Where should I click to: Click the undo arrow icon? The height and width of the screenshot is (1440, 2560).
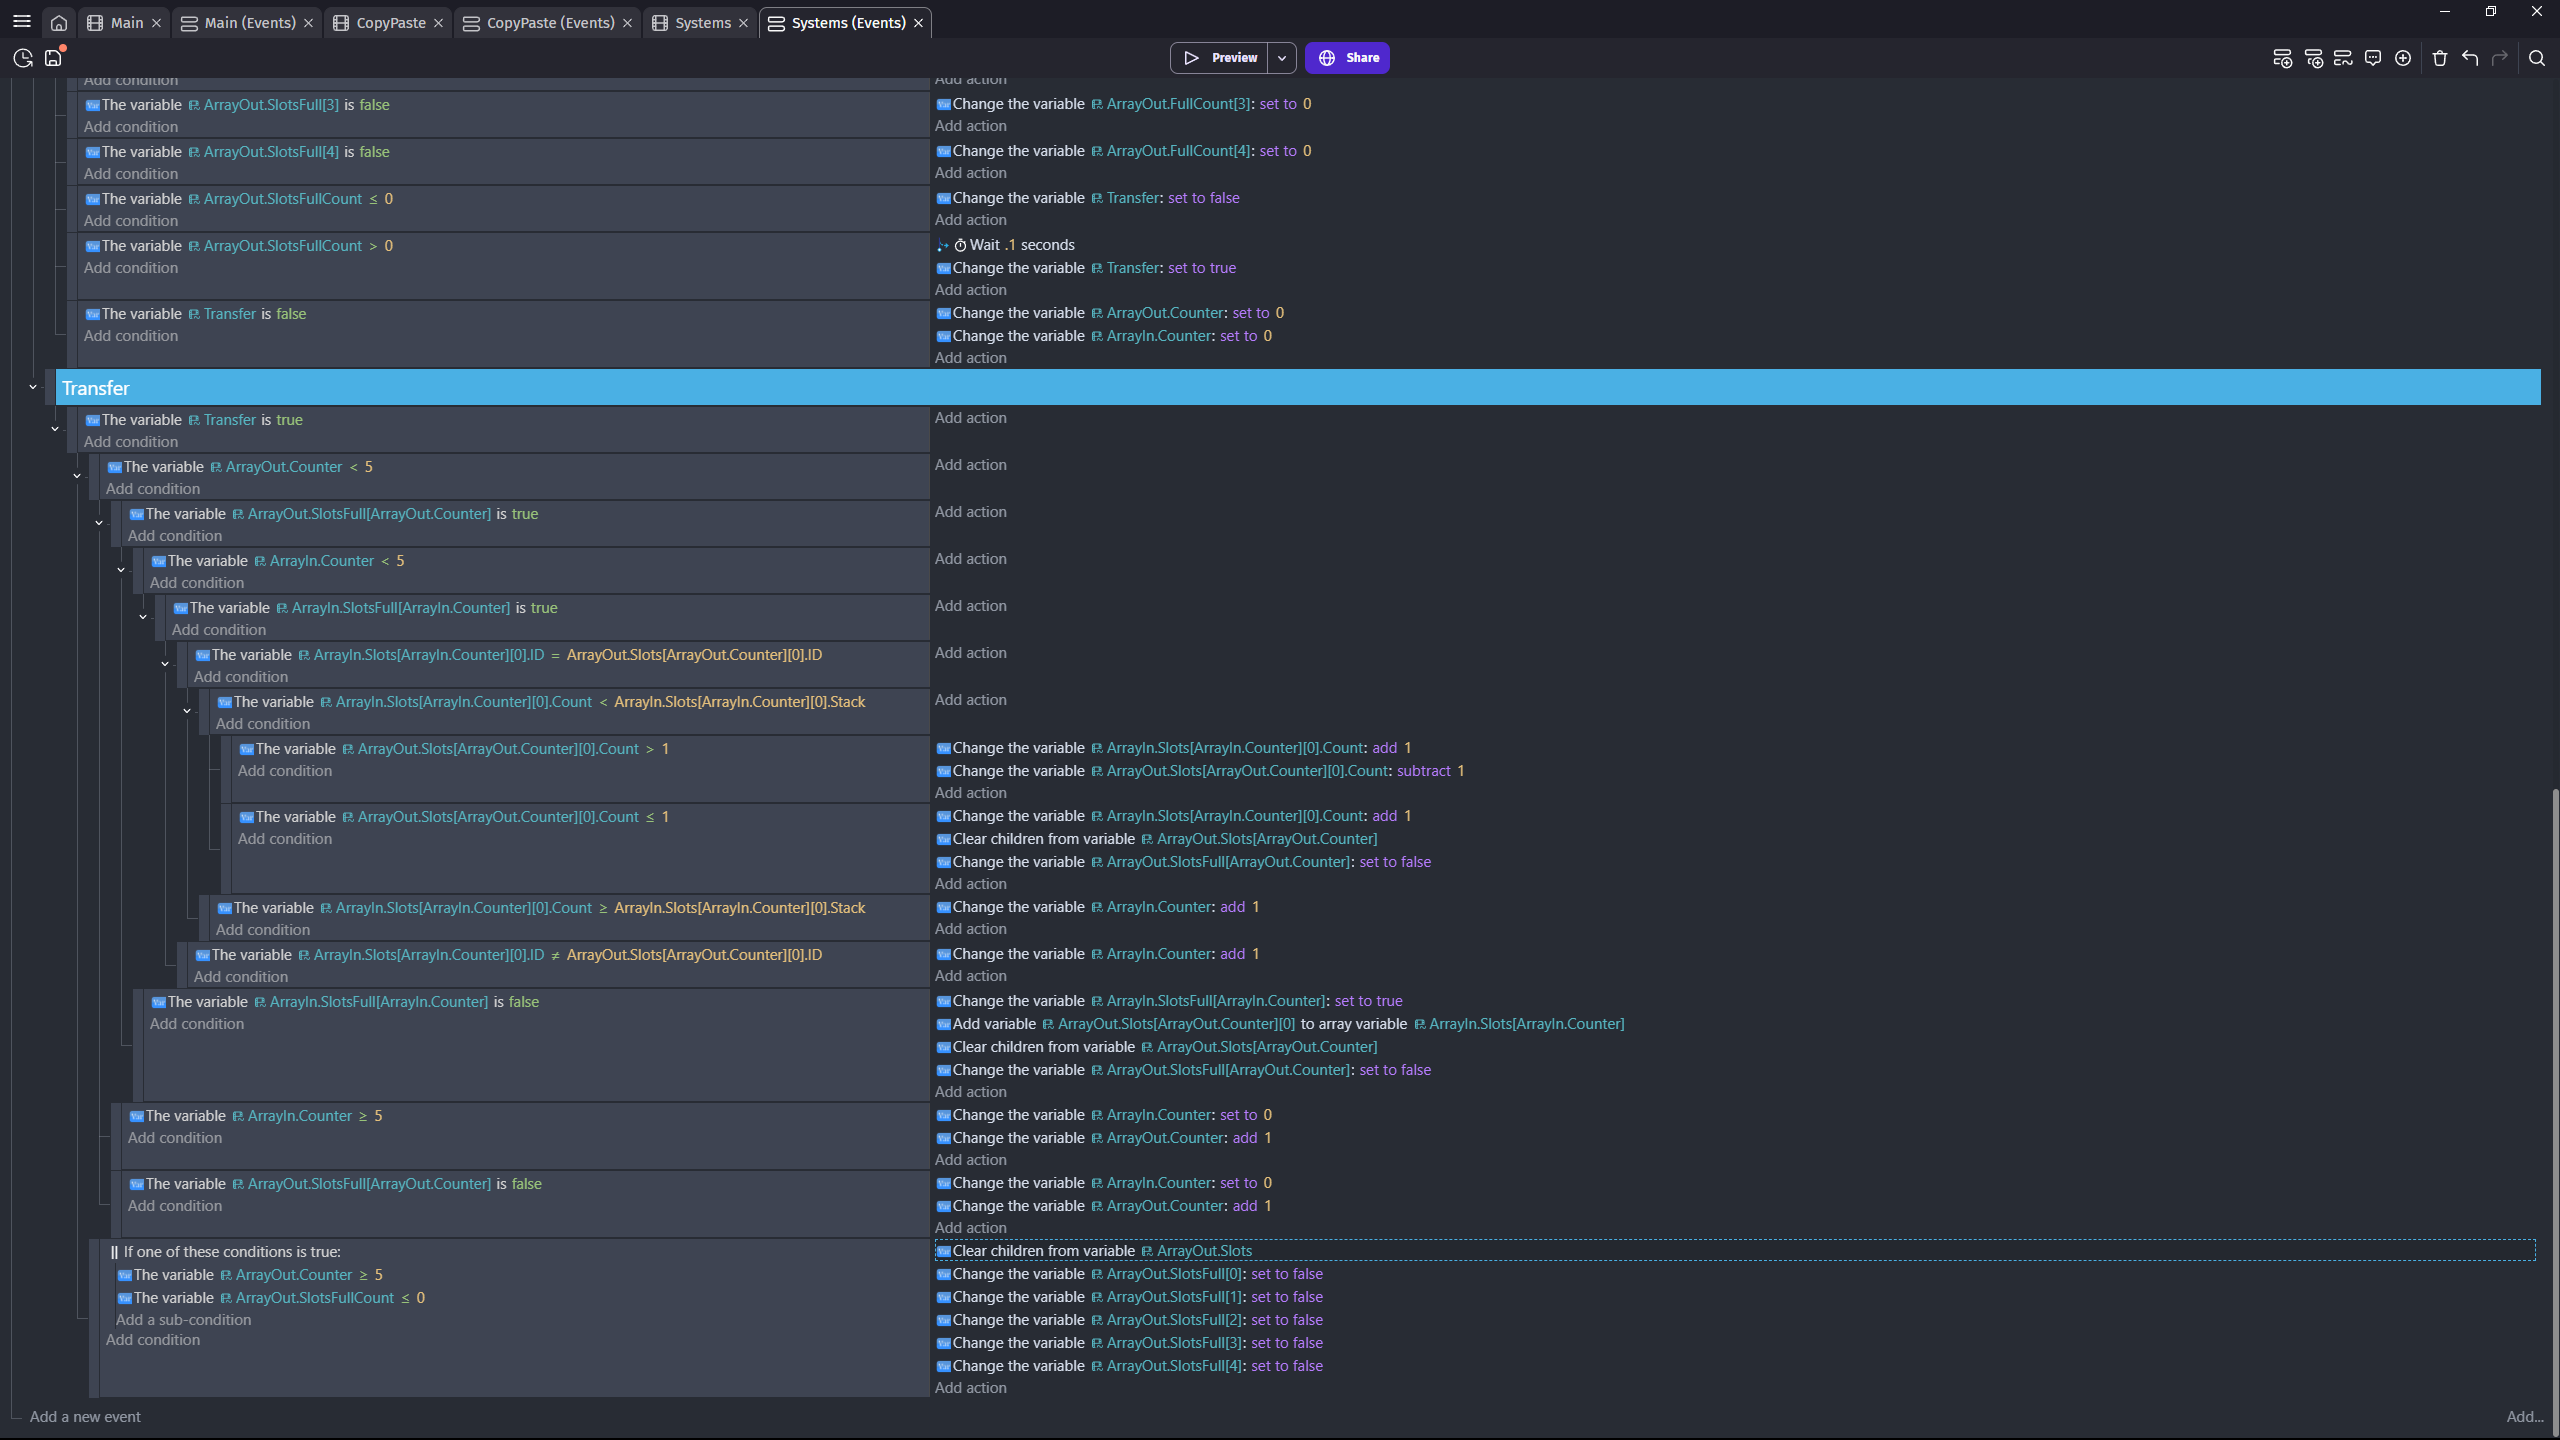[2470, 58]
